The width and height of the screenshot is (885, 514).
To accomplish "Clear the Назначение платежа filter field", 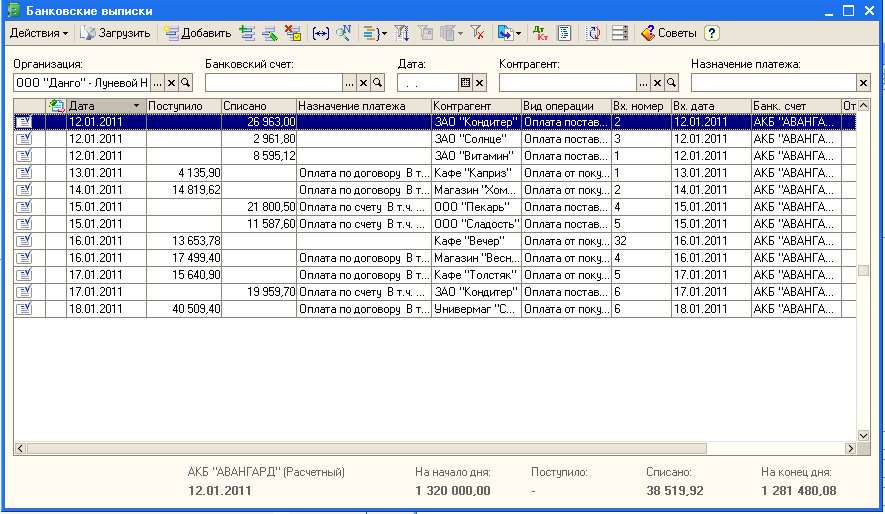I will pyautogui.click(x=863, y=83).
